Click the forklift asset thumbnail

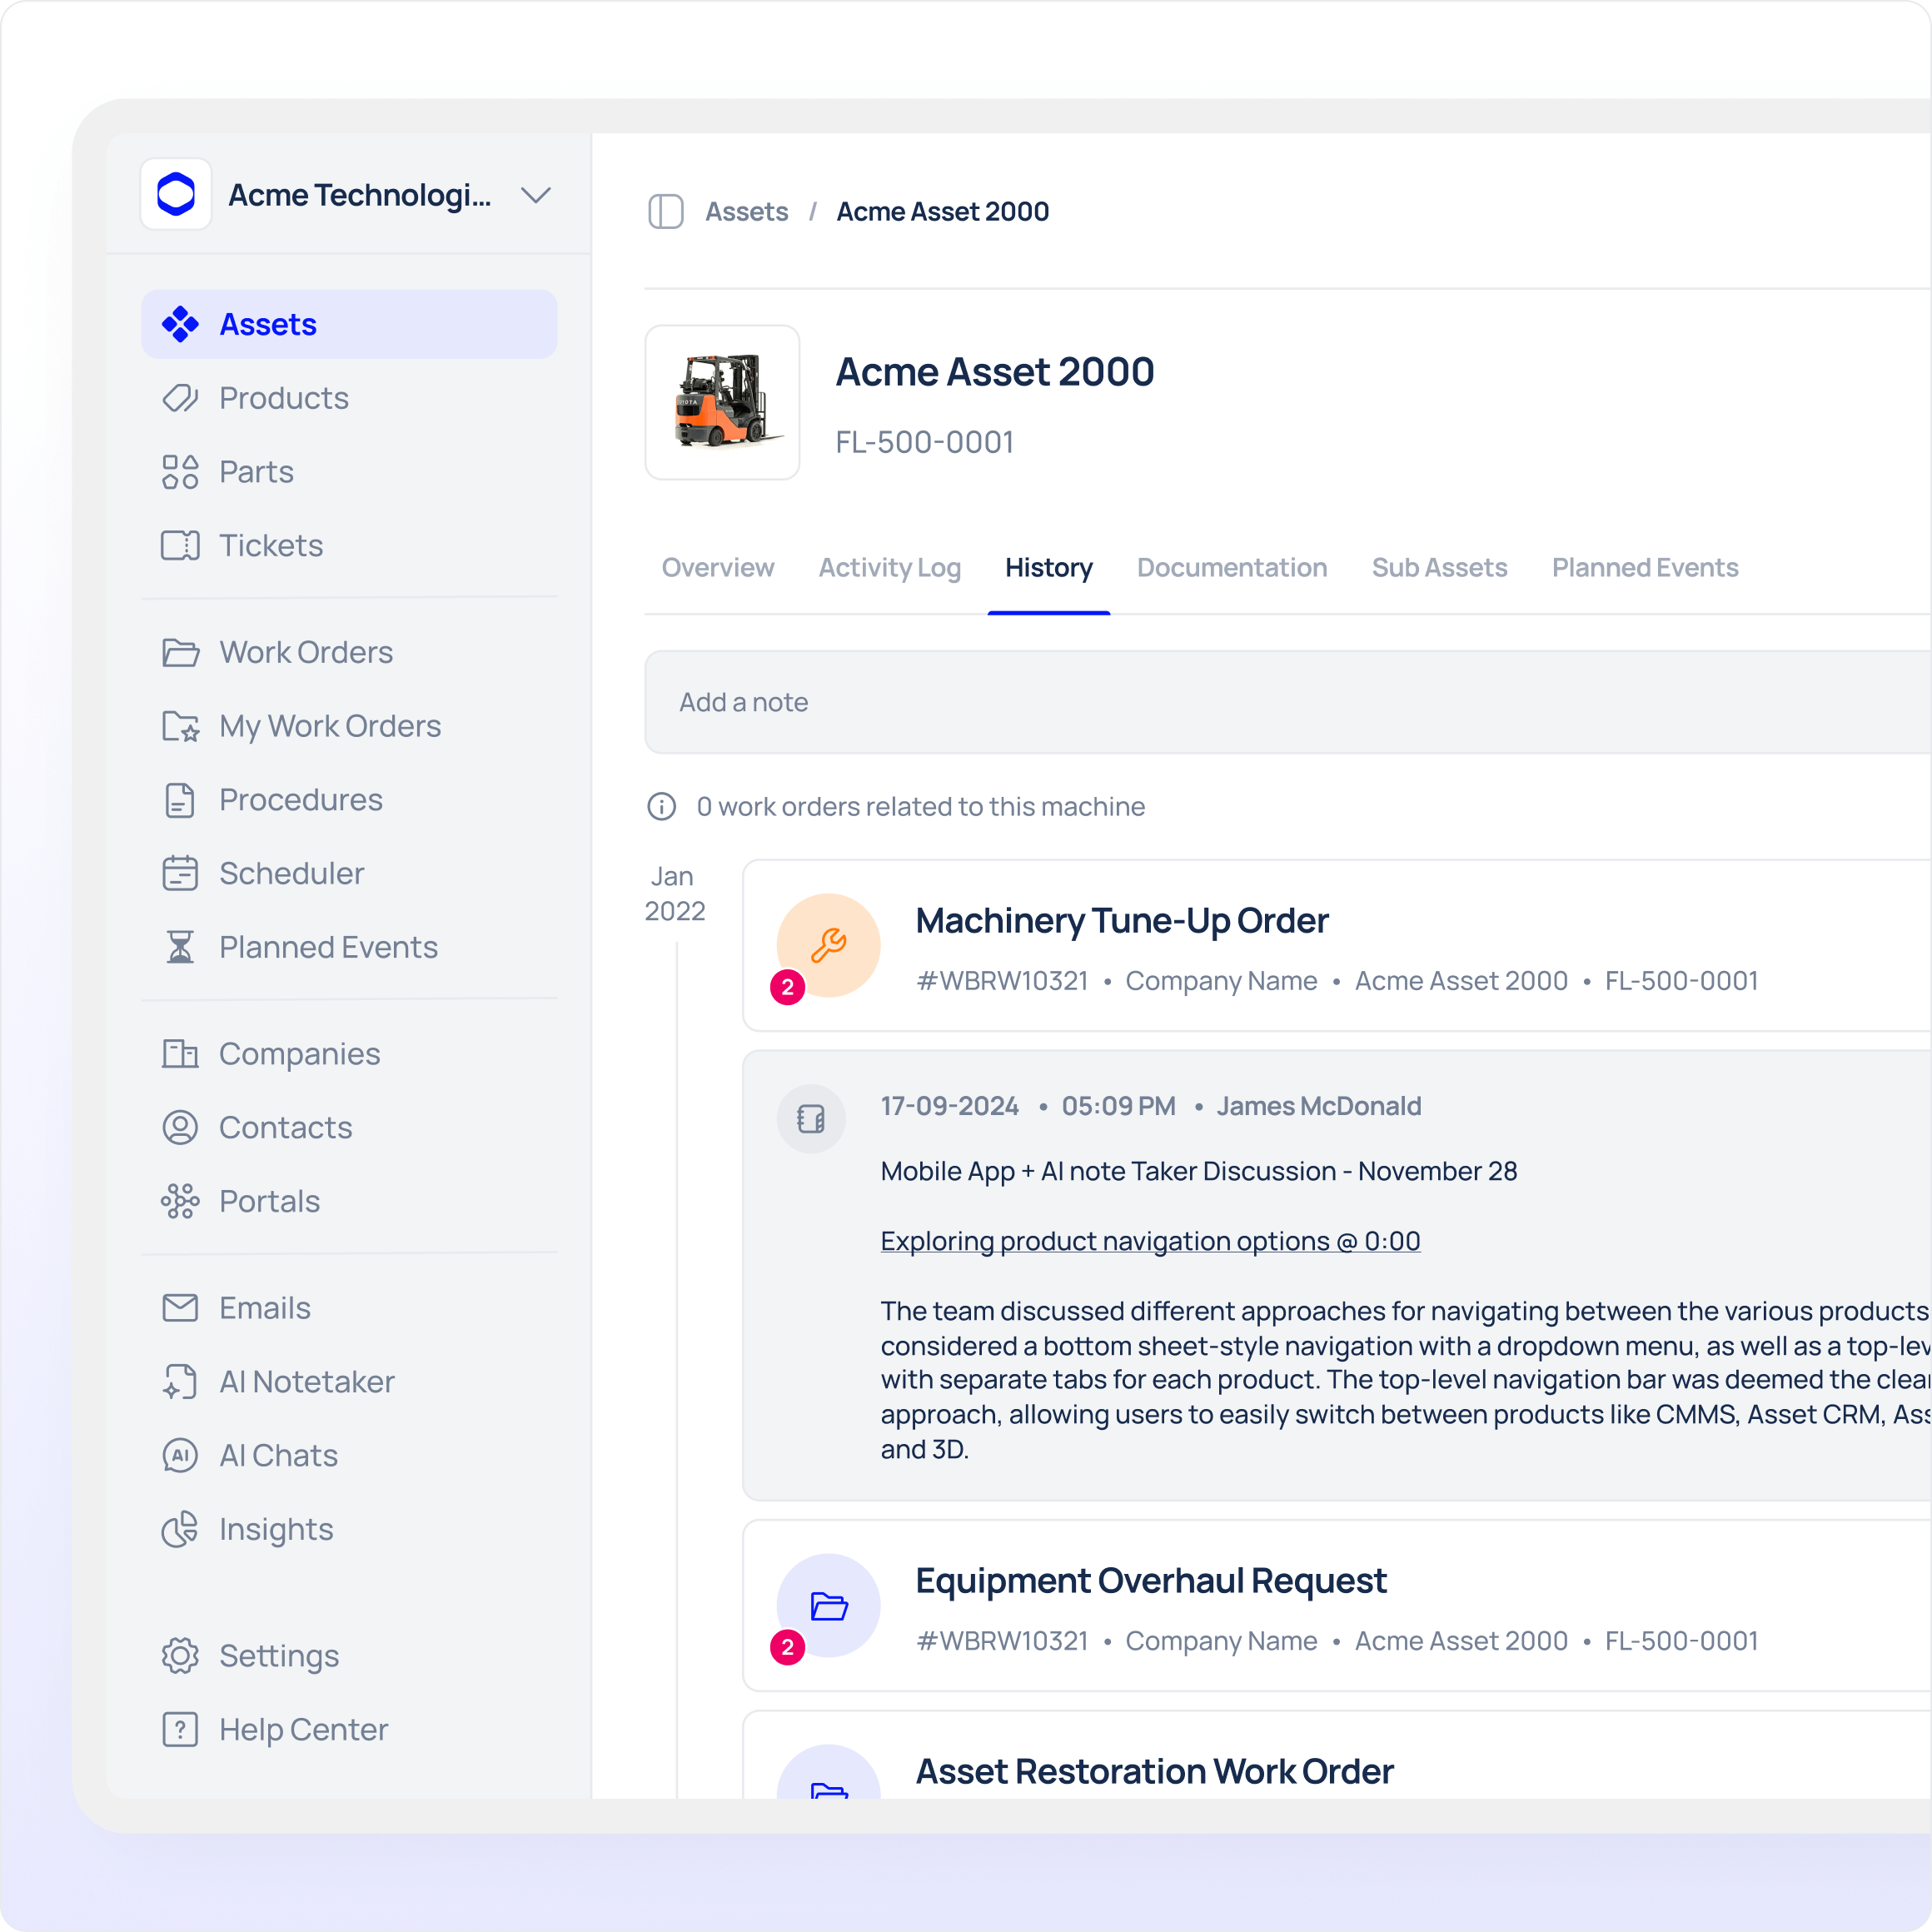[x=722, y=402]
